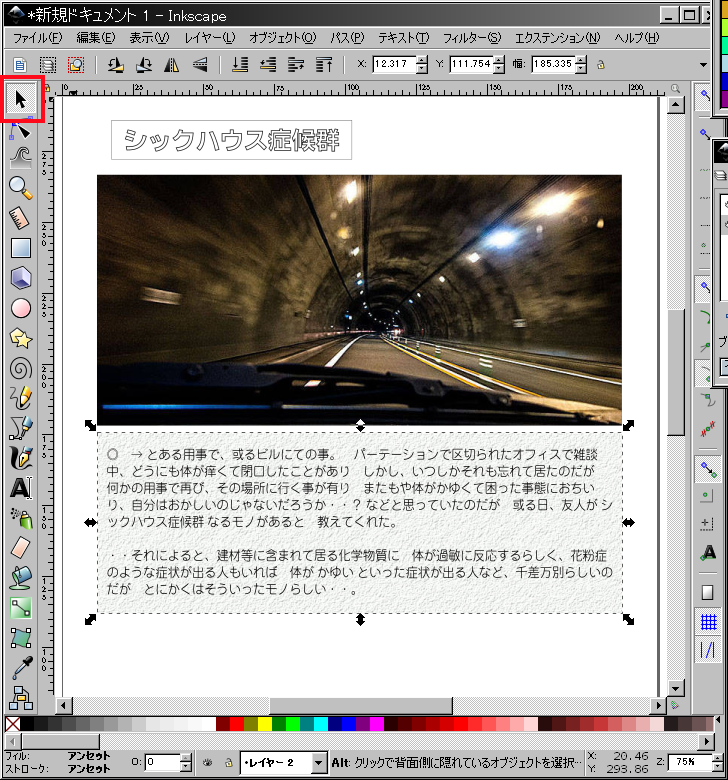Select the Star polygon tool

[x=20, y=338]
